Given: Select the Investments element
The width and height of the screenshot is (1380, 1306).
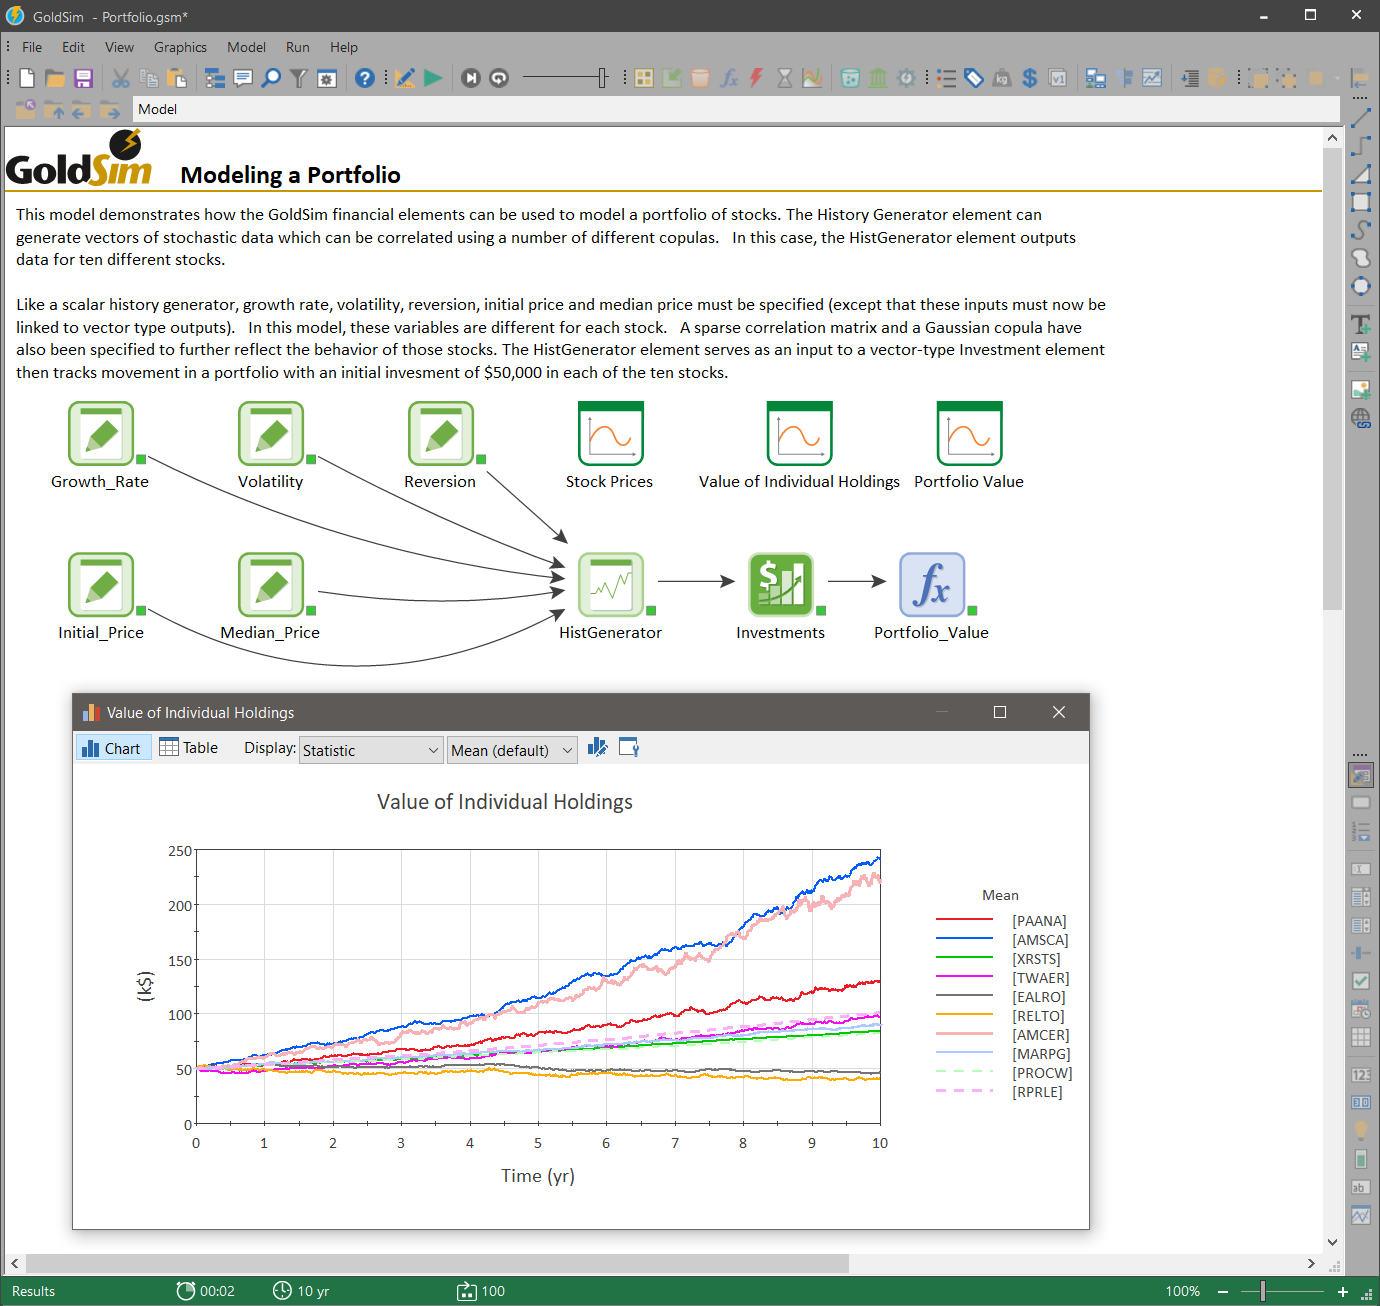Looking at the screenshot, I should (x=781, y=584).
